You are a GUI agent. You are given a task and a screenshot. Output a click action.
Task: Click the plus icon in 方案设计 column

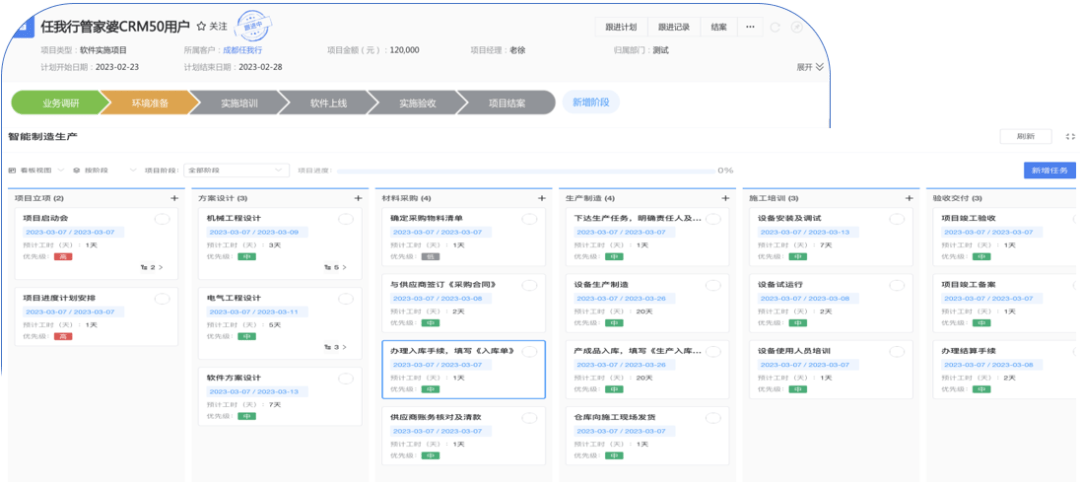point(358,198)
